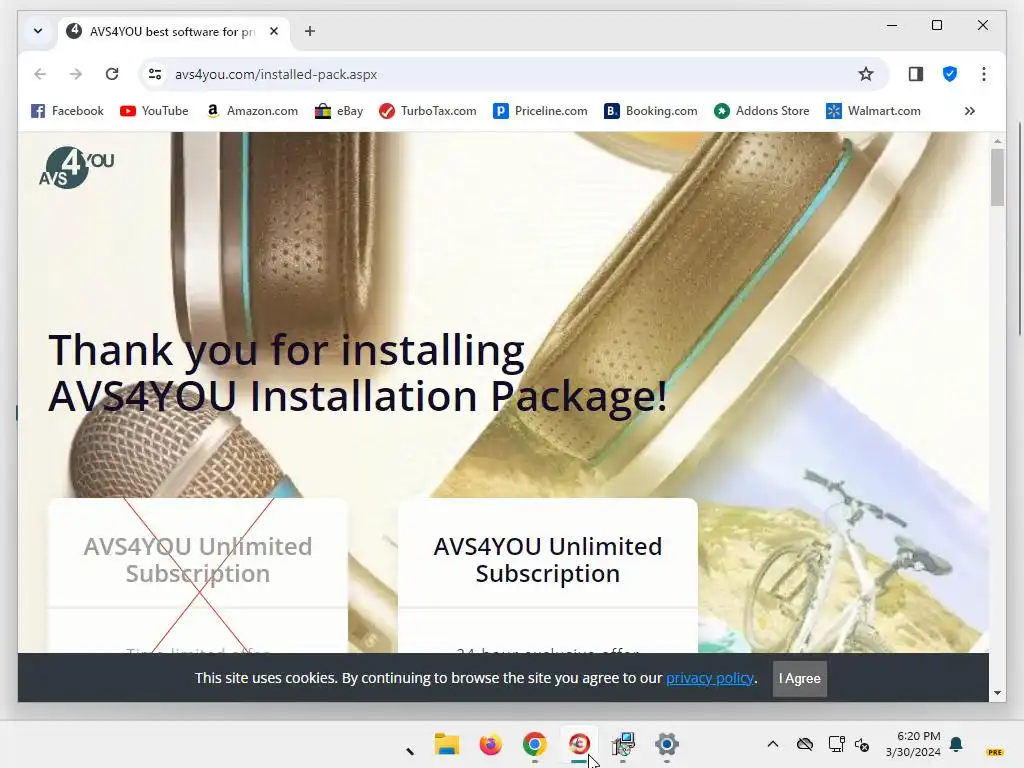The image size is (1024, 768).
Task: Open the browser side panel icon
Action: click(x=916, y=74)
